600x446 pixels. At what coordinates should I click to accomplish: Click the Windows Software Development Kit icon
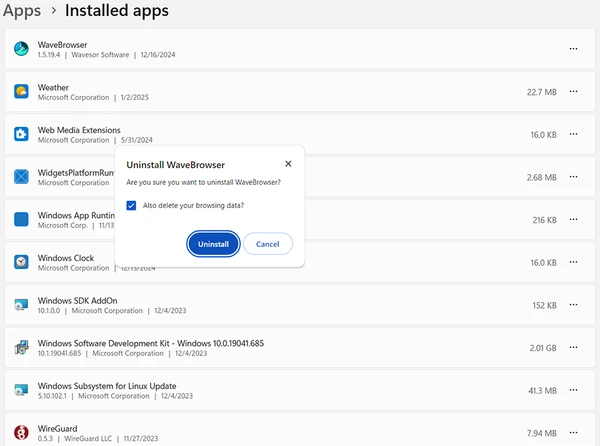21,348
